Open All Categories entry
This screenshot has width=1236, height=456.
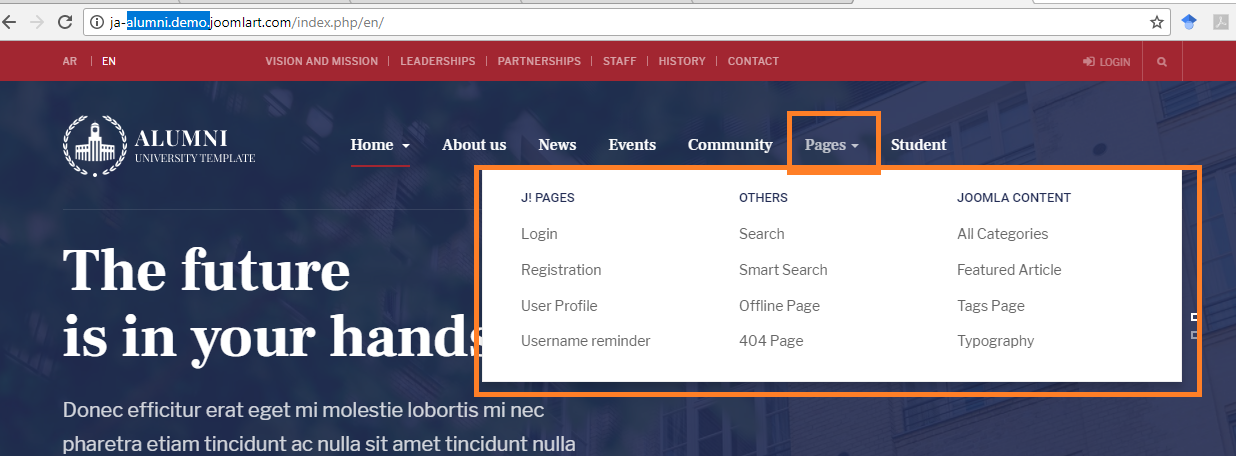click(1002, 234)
